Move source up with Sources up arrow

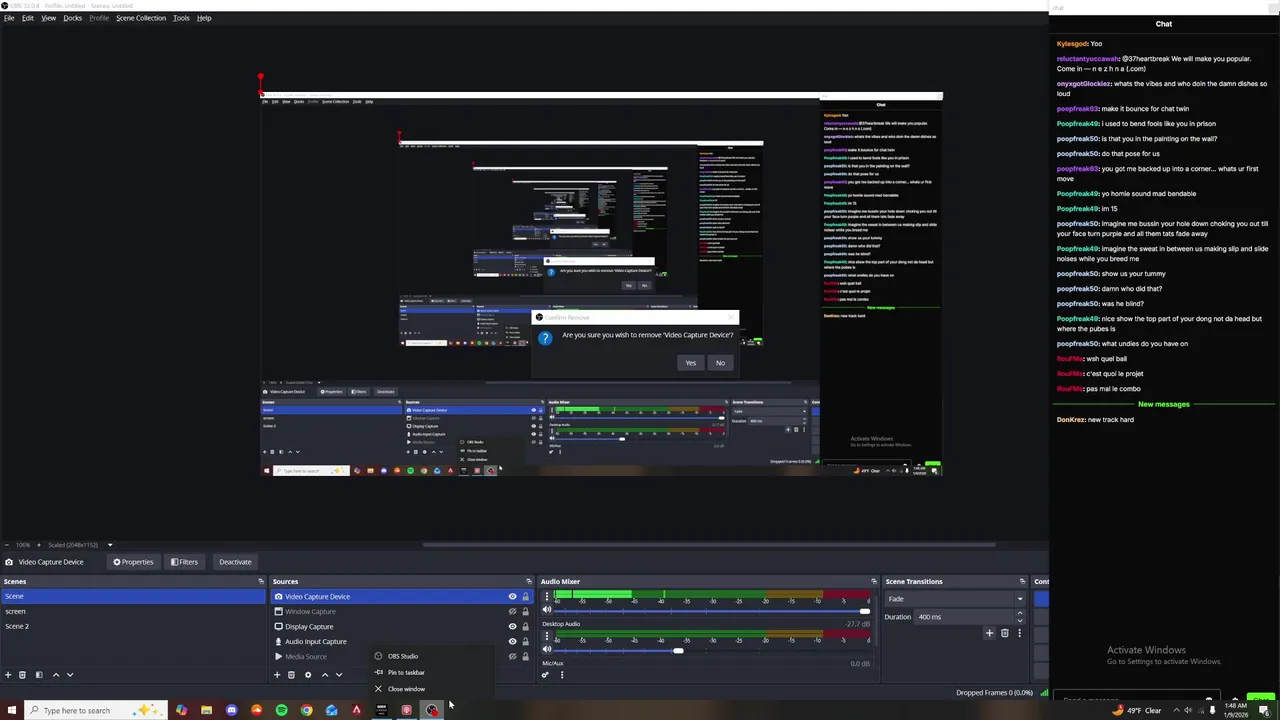coord(324,675)
